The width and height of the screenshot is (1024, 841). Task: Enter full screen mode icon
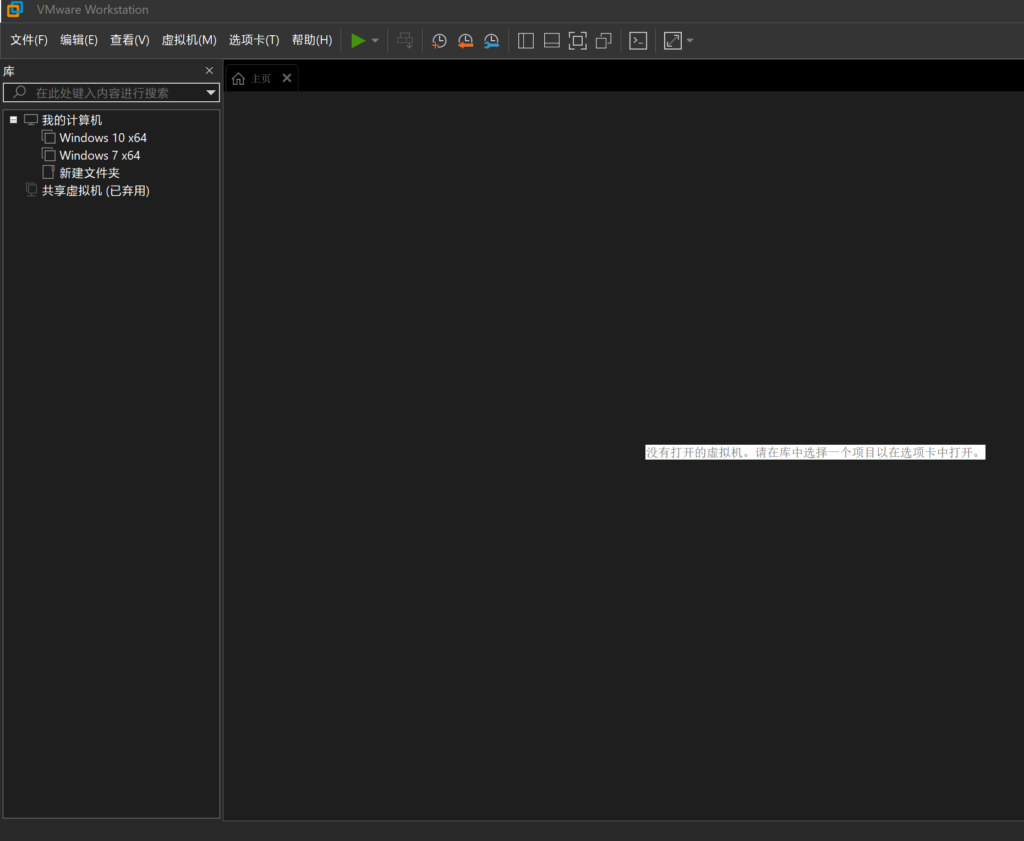point(577,41)
